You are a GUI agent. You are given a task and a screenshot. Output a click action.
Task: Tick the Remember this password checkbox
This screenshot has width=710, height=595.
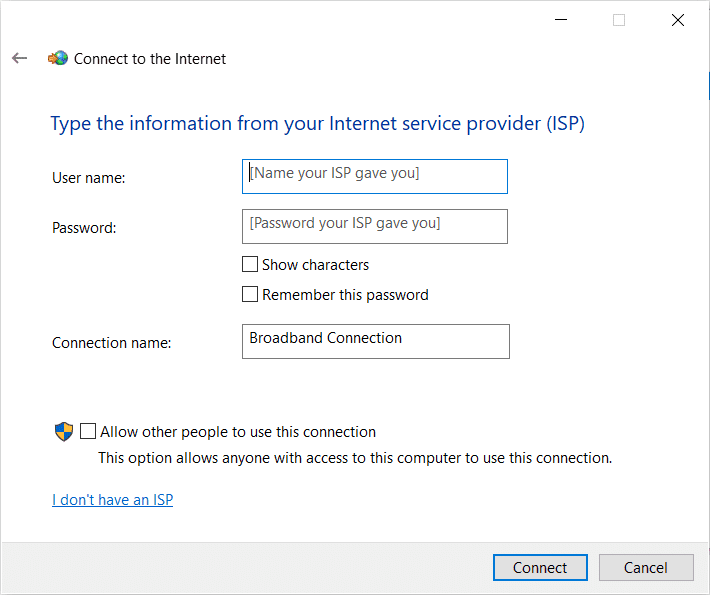tap(250, 295)
